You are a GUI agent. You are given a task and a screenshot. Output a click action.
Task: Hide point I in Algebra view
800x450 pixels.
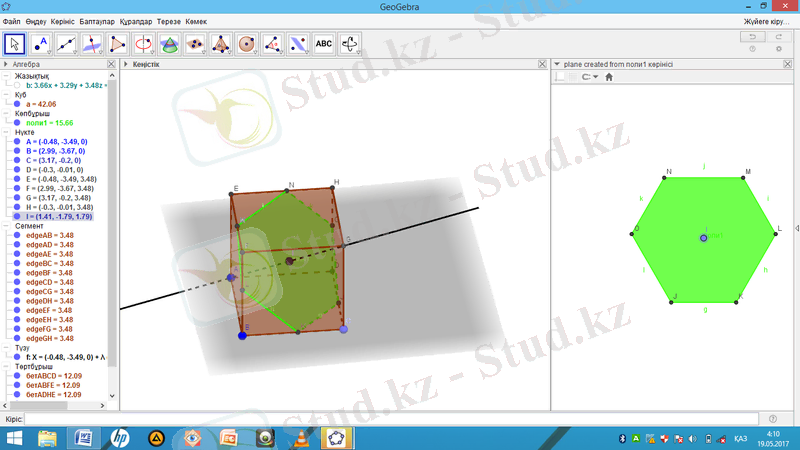click(17, 216)
